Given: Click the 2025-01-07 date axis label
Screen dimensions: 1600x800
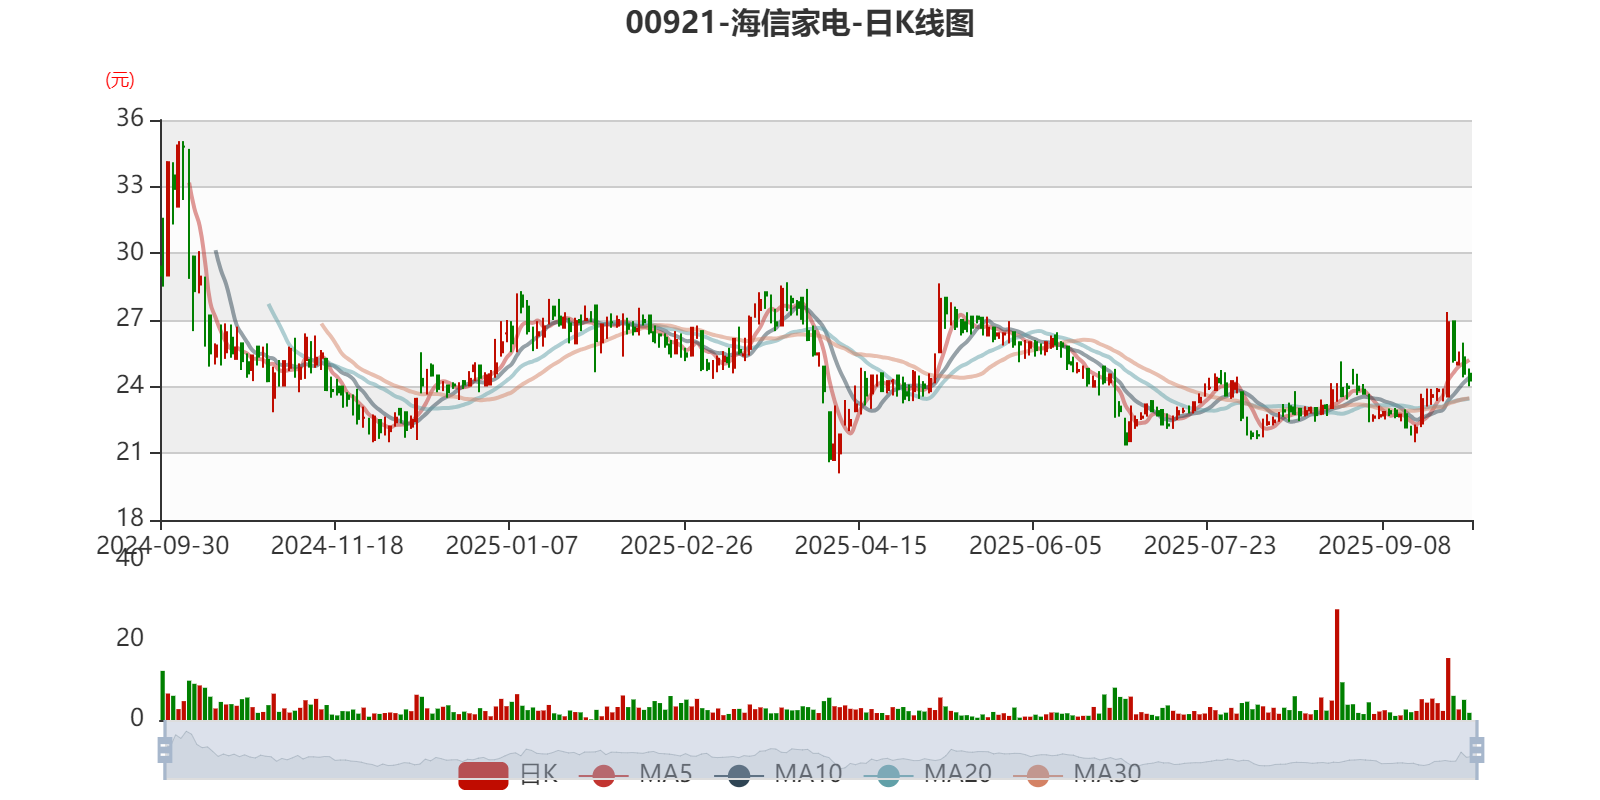Looking at the screenshot, I should click(x=512, y=546).
